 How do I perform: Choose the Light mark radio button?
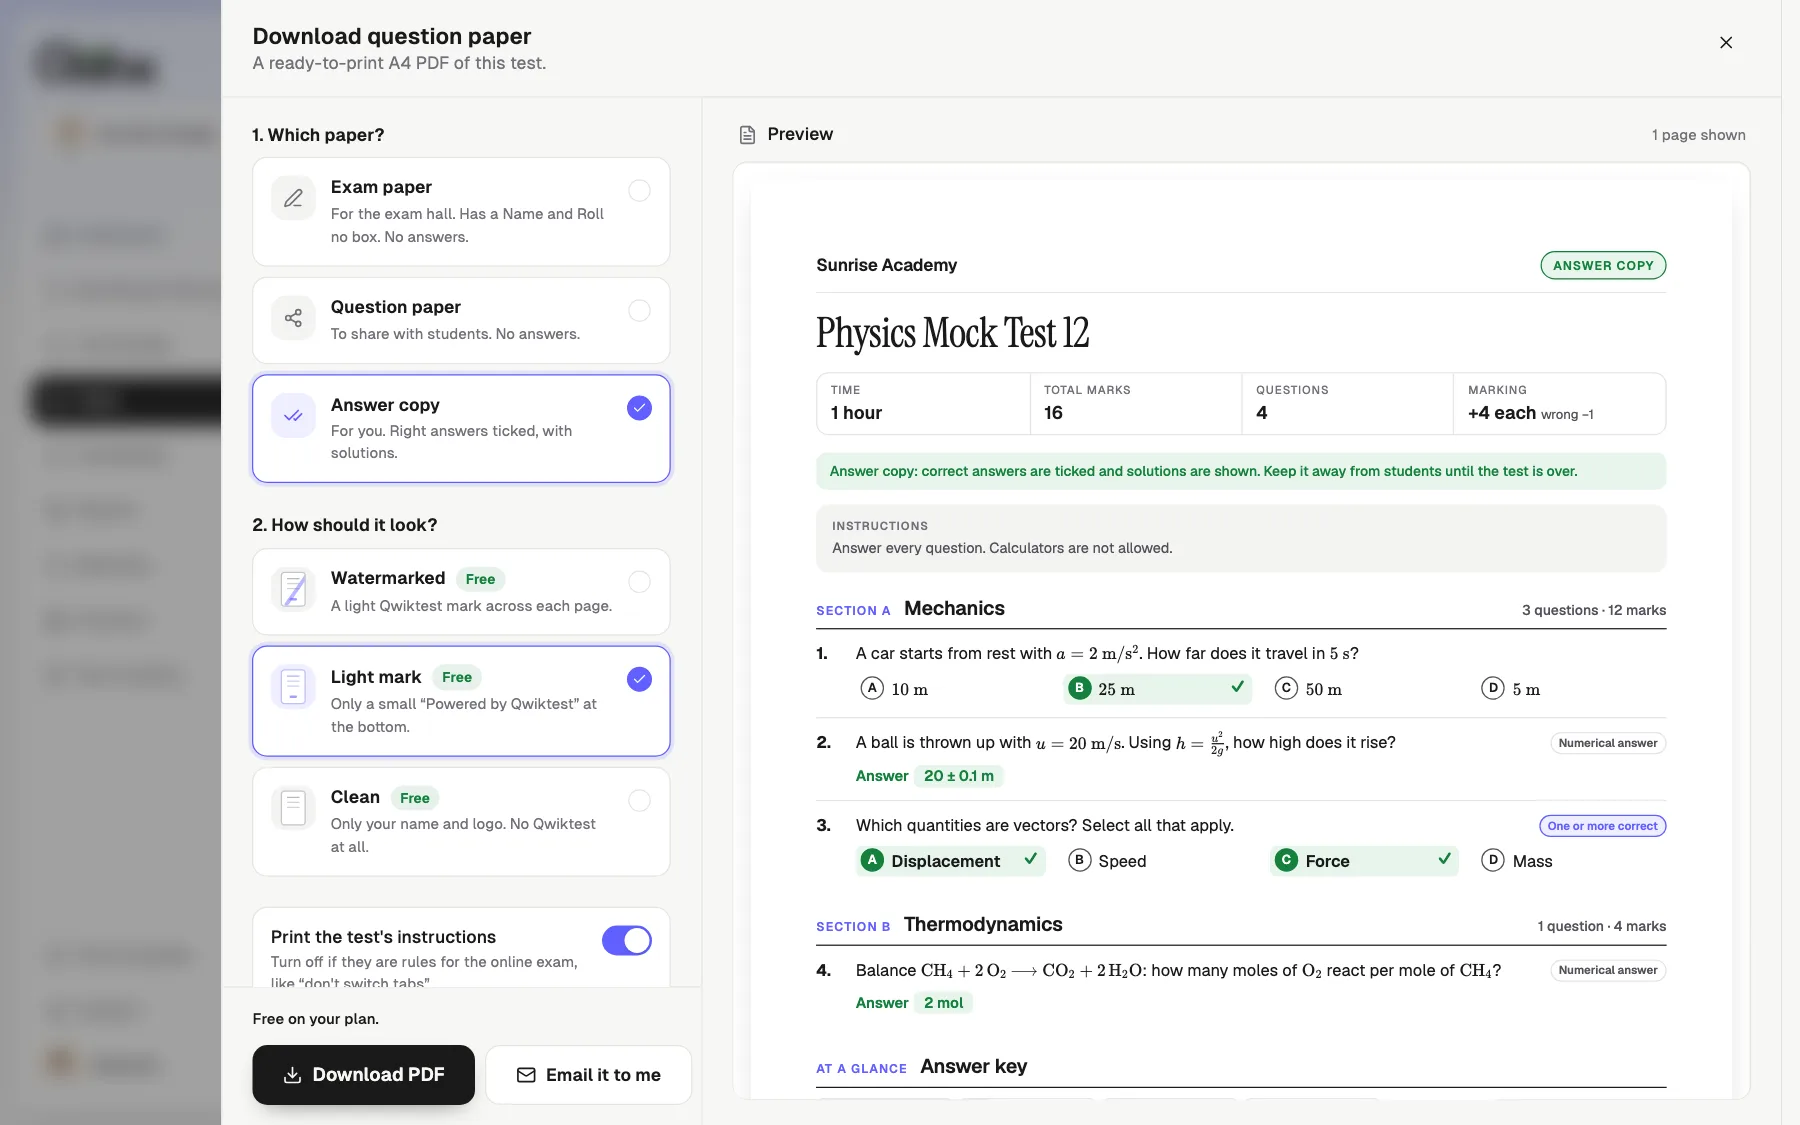pos(639,679)
